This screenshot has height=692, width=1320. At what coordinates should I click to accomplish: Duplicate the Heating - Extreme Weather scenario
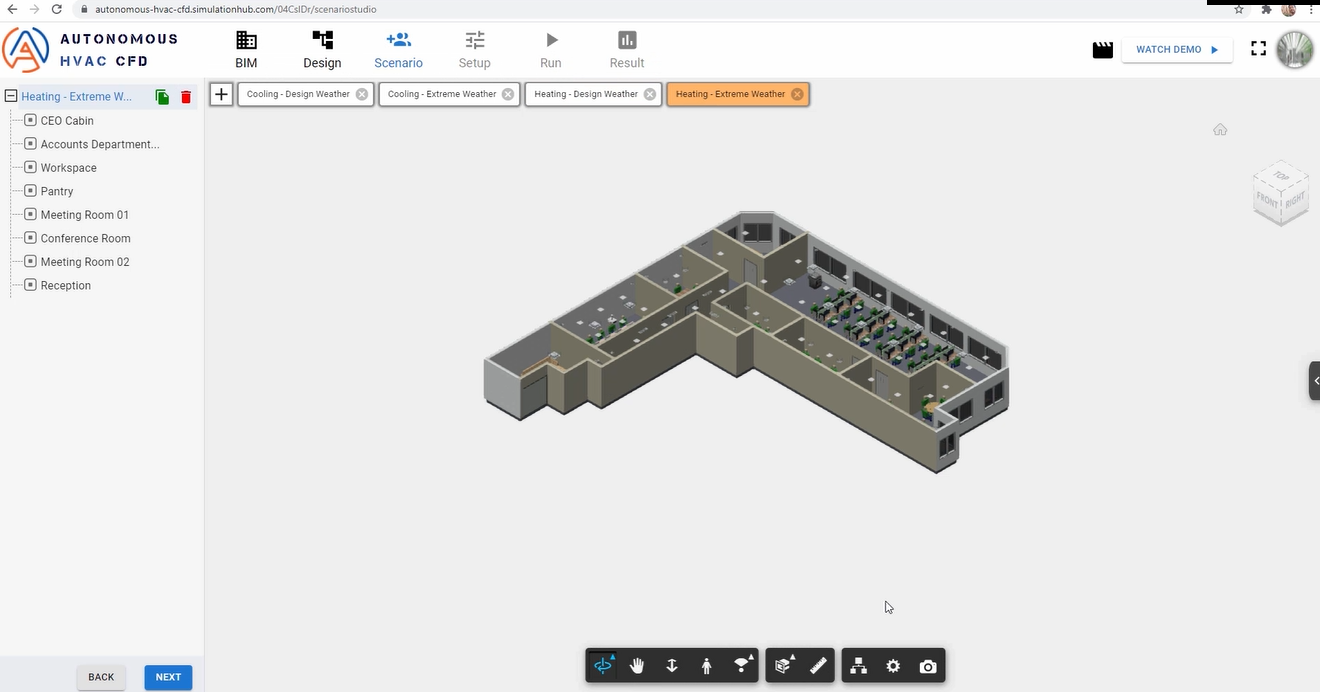pyautogui.click(x=162, y=97)
